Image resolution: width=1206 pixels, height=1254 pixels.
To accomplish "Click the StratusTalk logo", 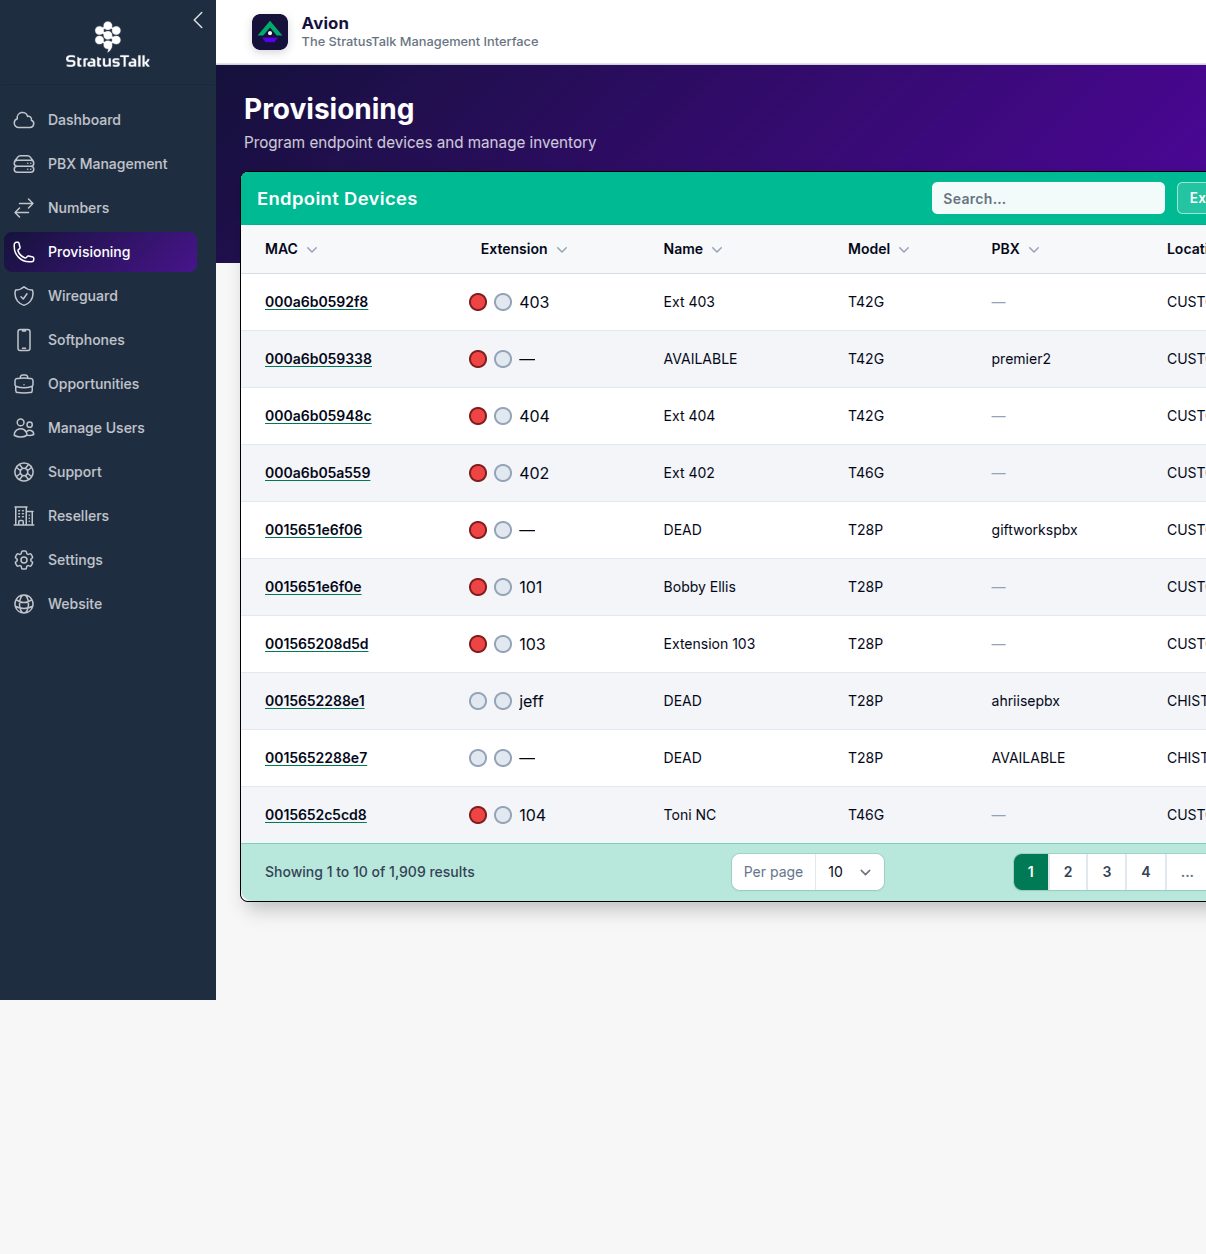I will [107, 45].
